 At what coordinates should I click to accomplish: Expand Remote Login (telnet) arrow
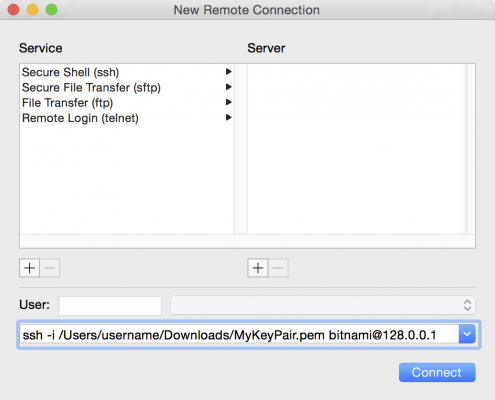[x=229, y=117]
